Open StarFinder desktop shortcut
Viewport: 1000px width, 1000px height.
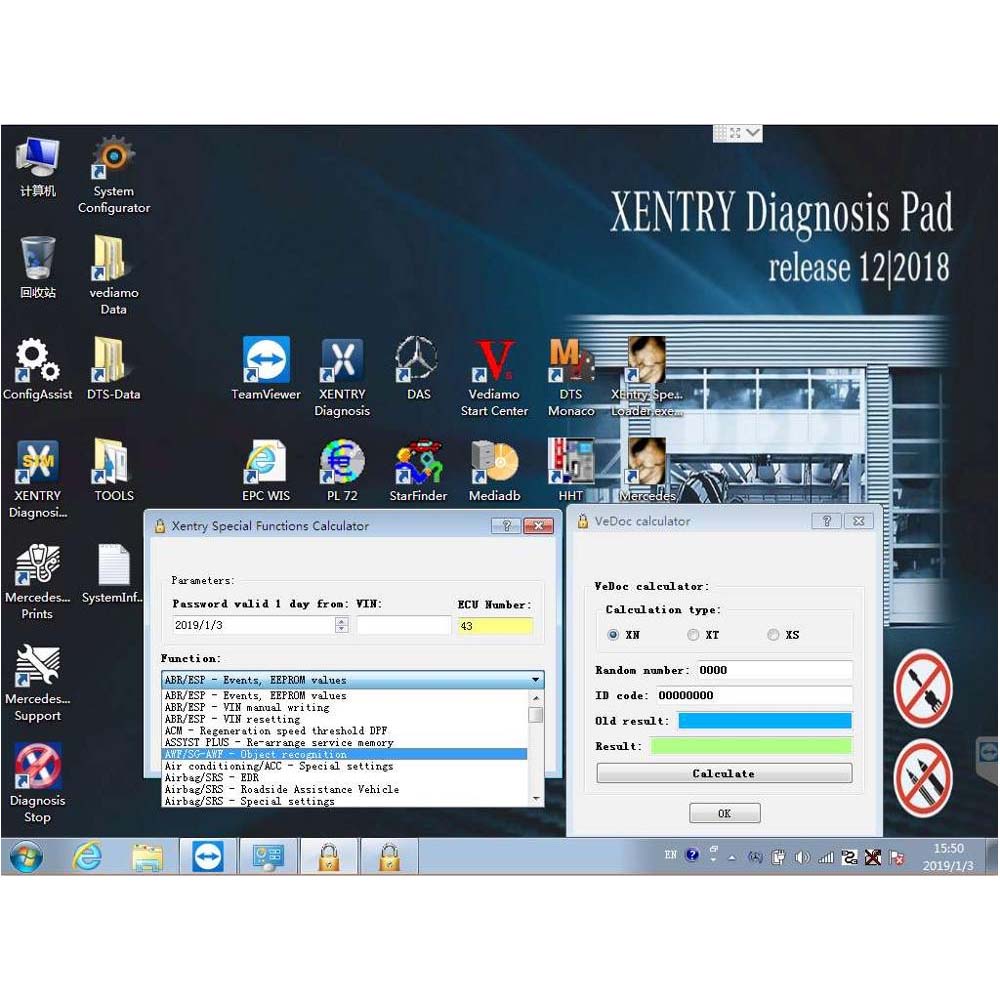click(418, 470)
